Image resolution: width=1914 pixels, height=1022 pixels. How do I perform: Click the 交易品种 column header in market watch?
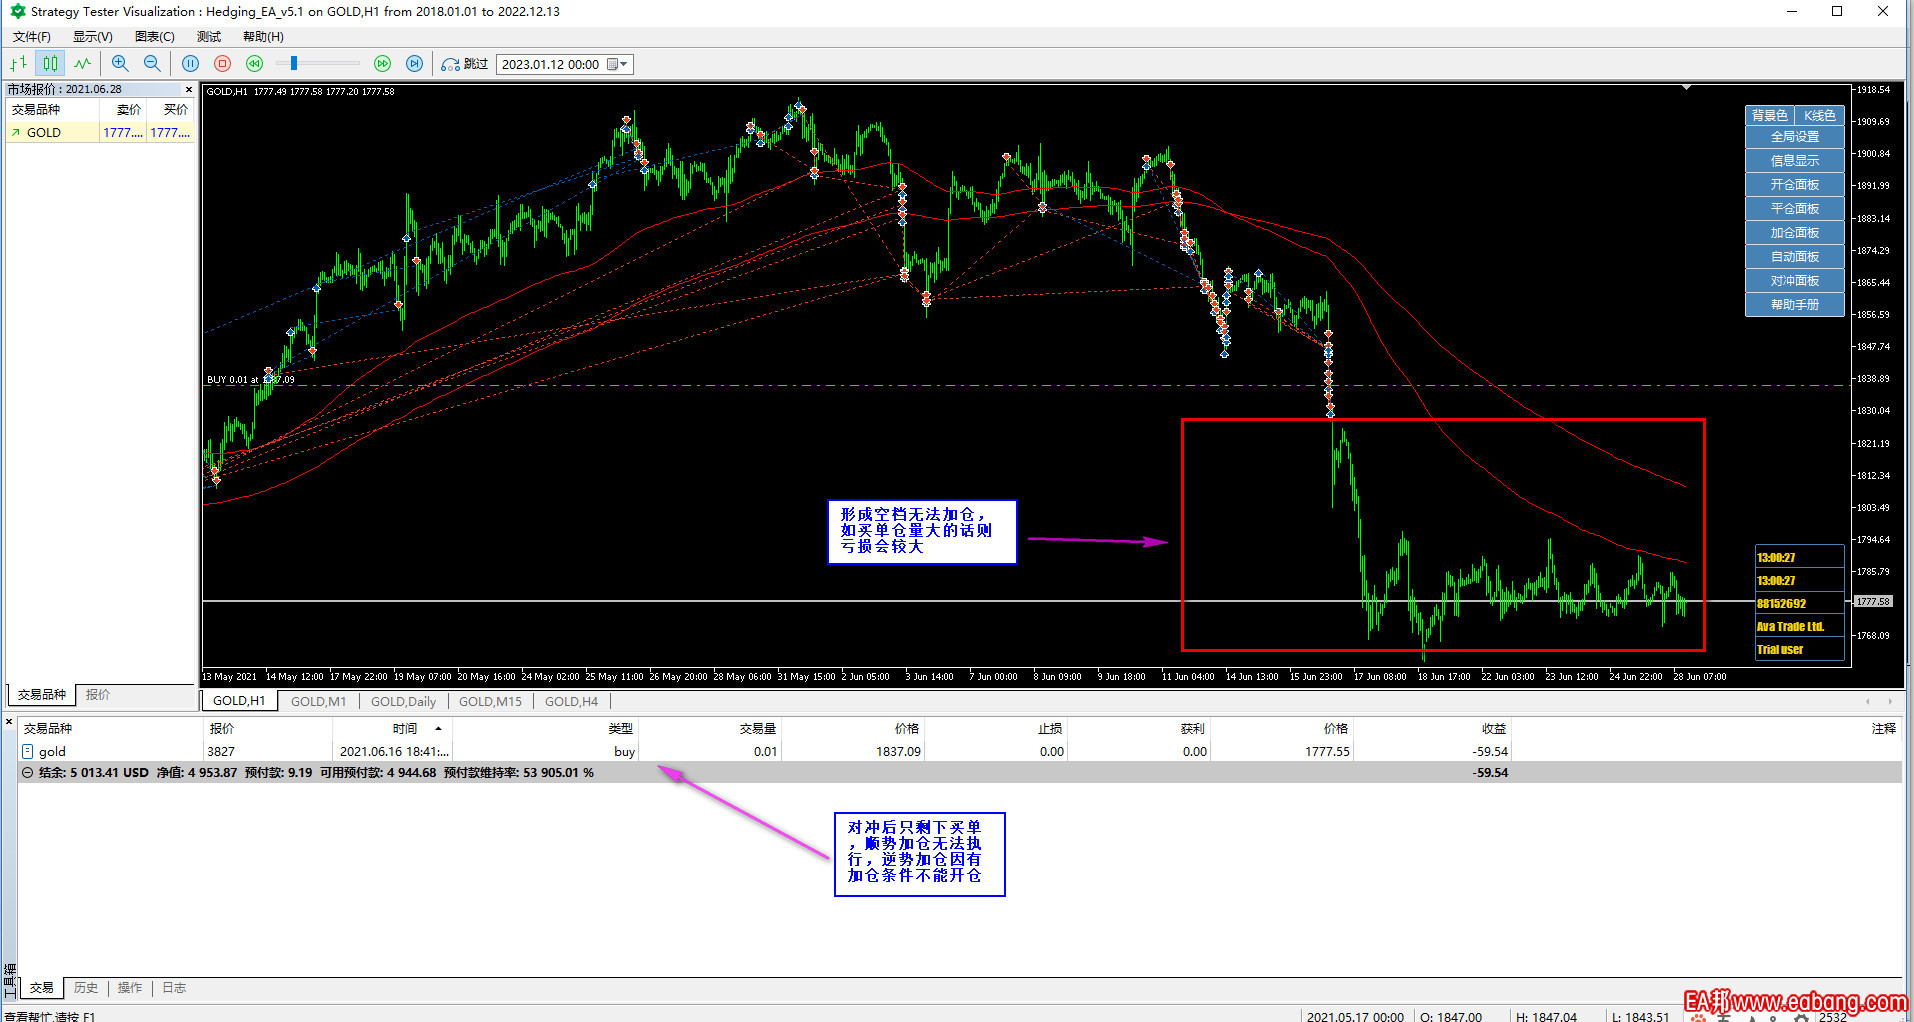coord(52,110)
